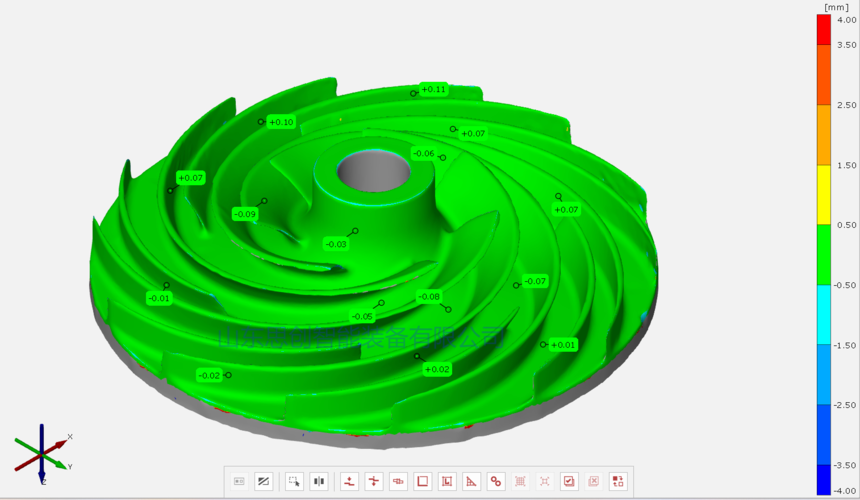Click the swap squares arrows icon
This screenshot has width=860, height=500.
(618, 481)
